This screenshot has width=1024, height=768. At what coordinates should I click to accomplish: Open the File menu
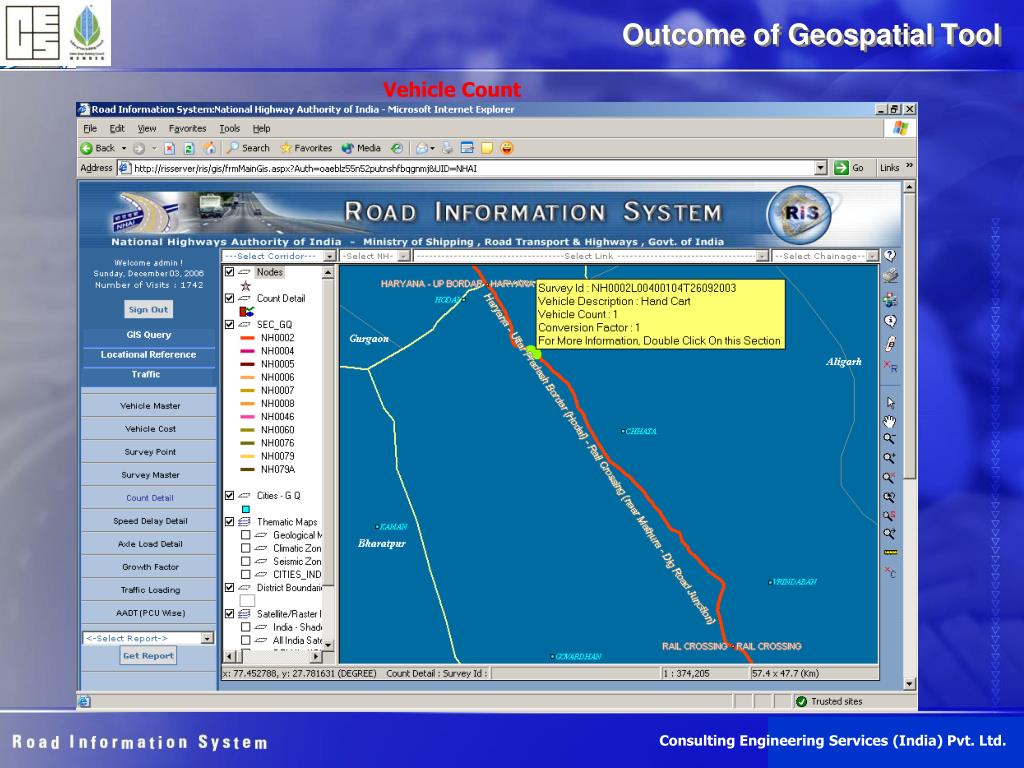click(x=90, y=129)
